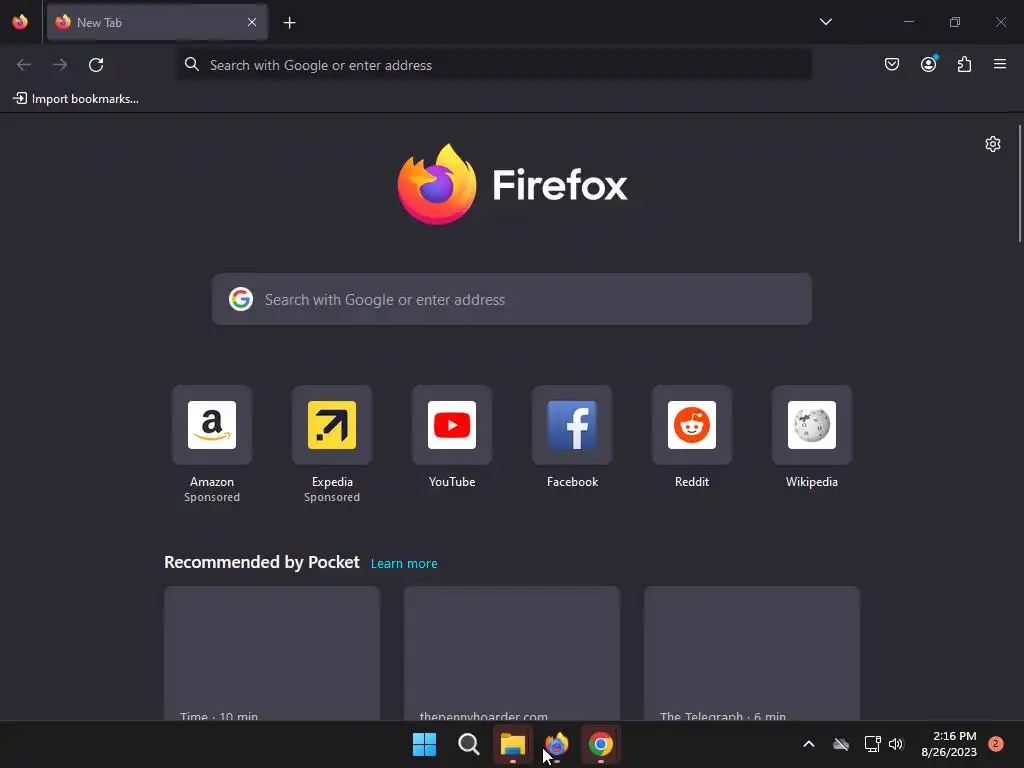This screenshot has height=768, width=1024.
Task: Open the Extensions puzzle icon
Action: (964, 64)
